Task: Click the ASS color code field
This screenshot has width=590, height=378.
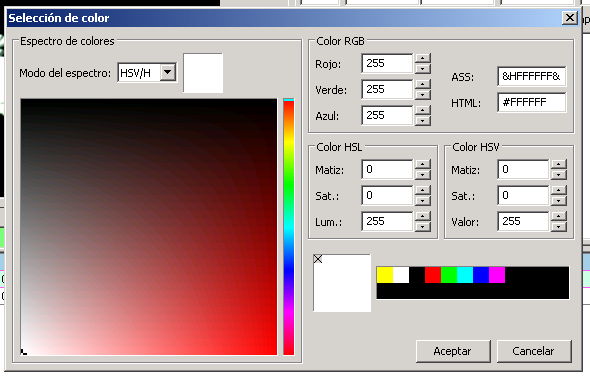Action: pos(531,76)
